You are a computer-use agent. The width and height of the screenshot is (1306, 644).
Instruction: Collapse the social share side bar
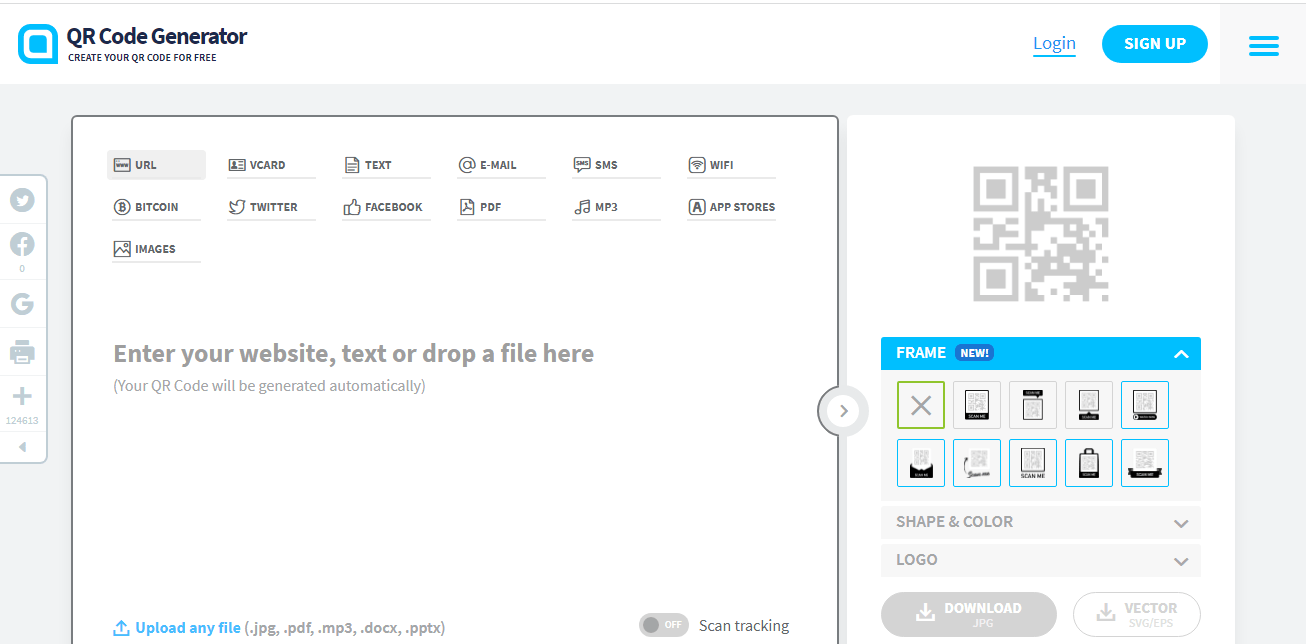tap(22, 447)
